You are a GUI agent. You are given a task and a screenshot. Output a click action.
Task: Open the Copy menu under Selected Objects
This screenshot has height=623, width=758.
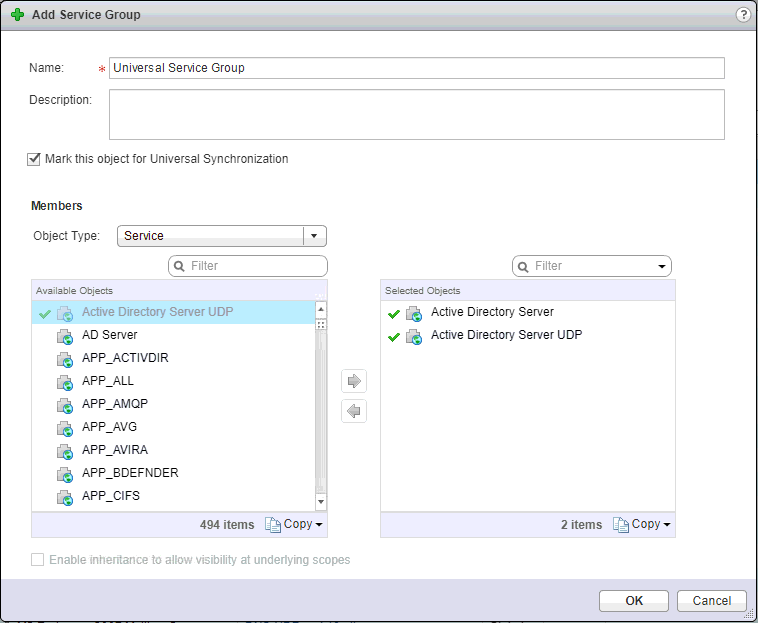click(642, 525)
